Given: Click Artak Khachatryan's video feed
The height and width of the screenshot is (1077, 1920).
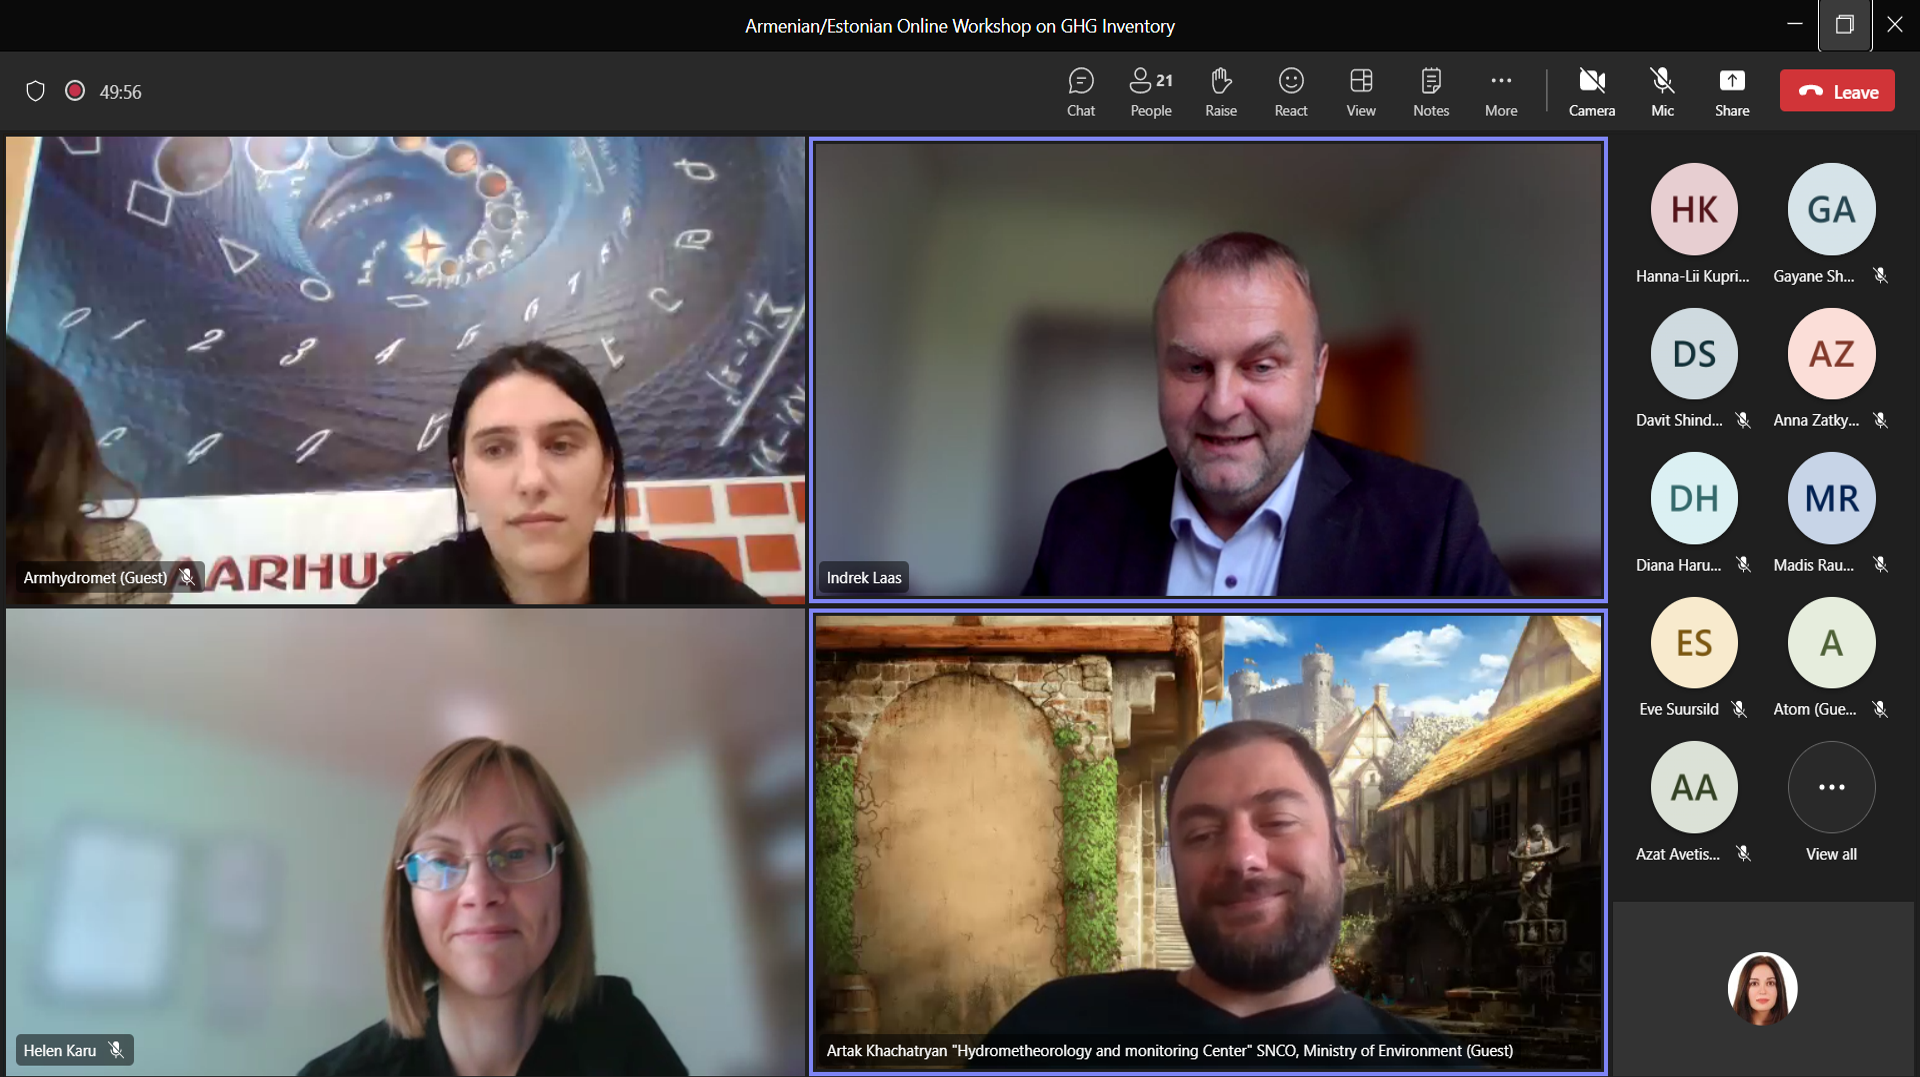Looking at the screenshot, I should (1208, 842).
